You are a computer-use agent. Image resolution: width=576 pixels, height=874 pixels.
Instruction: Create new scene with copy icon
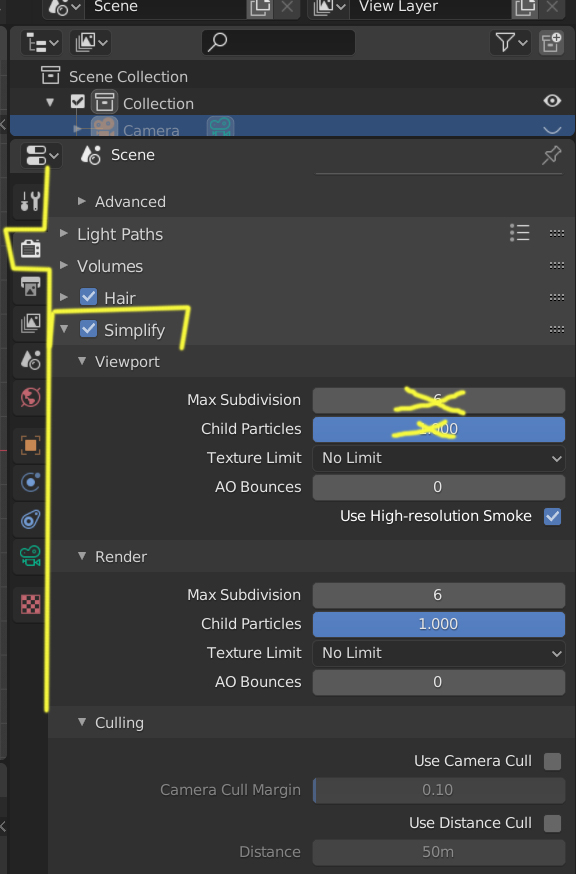click(259, 8)
